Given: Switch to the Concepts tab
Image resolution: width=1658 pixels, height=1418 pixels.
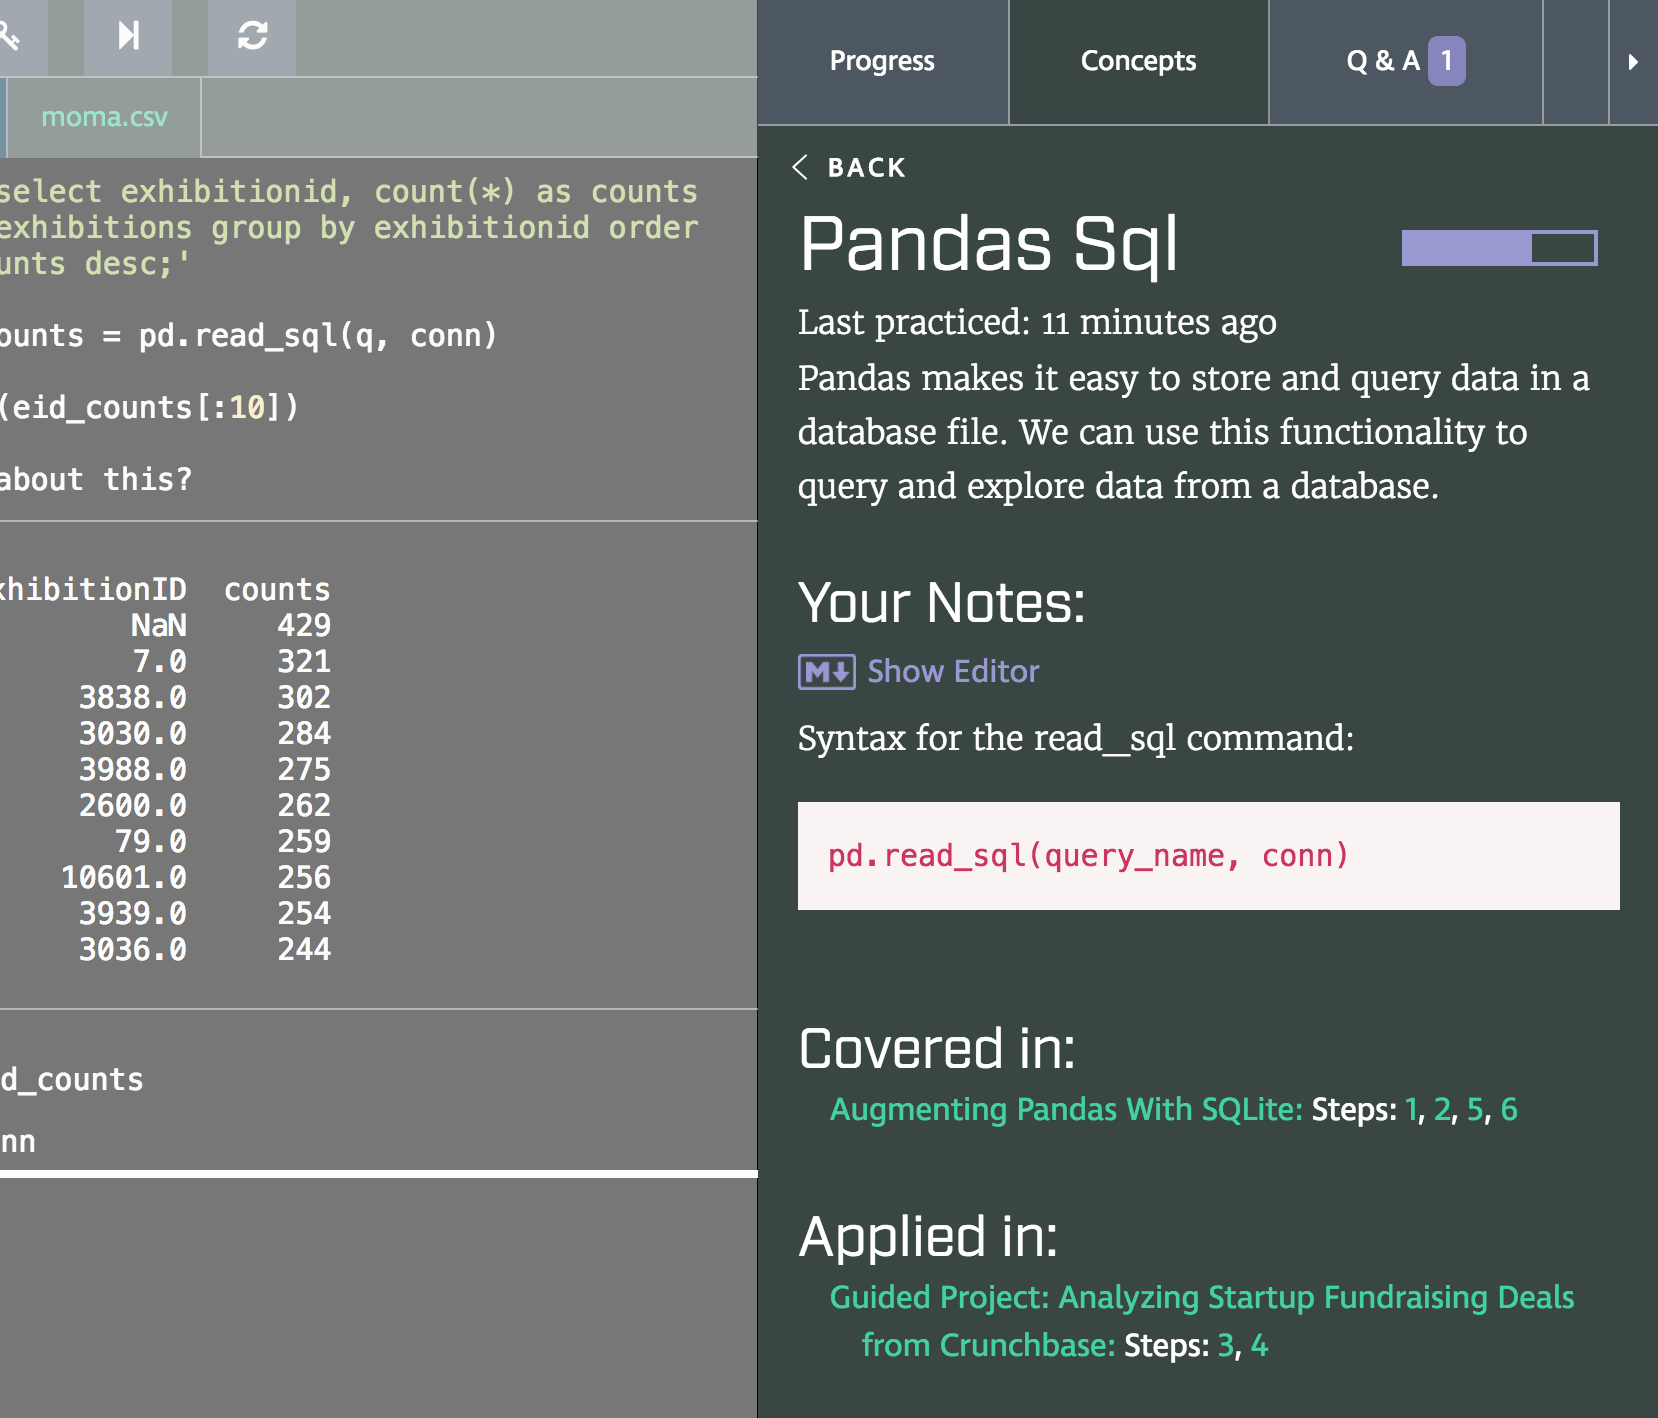Looking at the screenshot, I should pos(1138,62).
